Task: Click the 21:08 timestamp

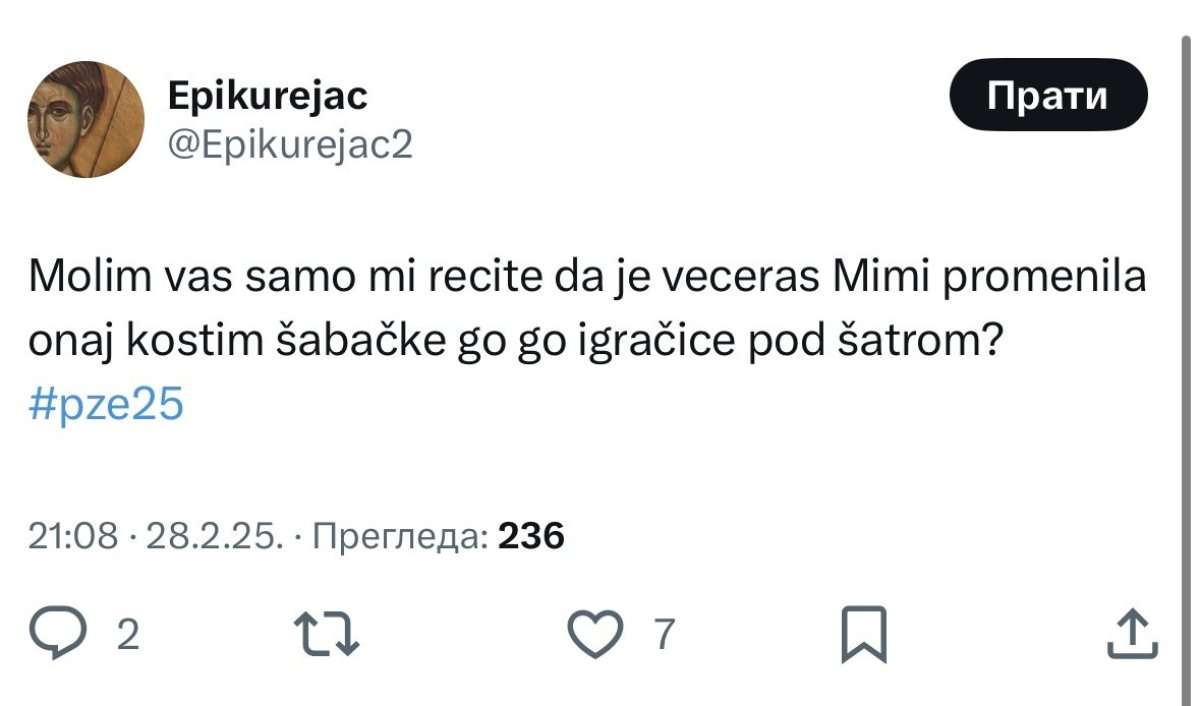Action: 73,537
